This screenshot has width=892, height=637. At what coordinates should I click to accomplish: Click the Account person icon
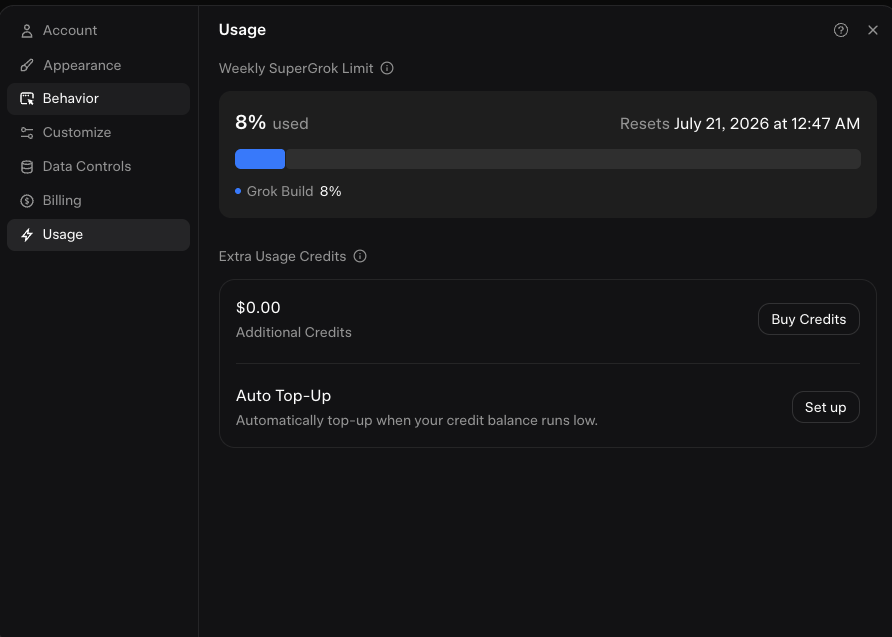[27, 31]
